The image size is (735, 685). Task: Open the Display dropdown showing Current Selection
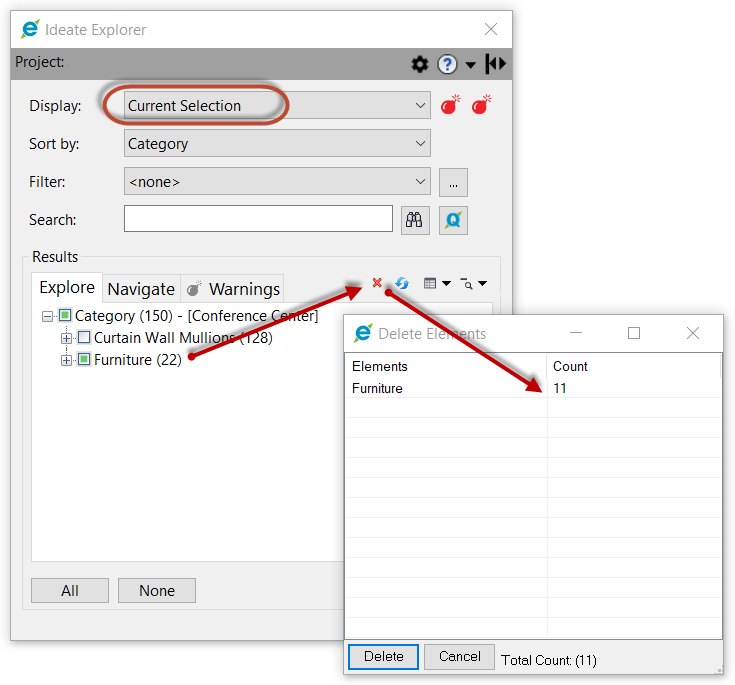tap(277, 105)
